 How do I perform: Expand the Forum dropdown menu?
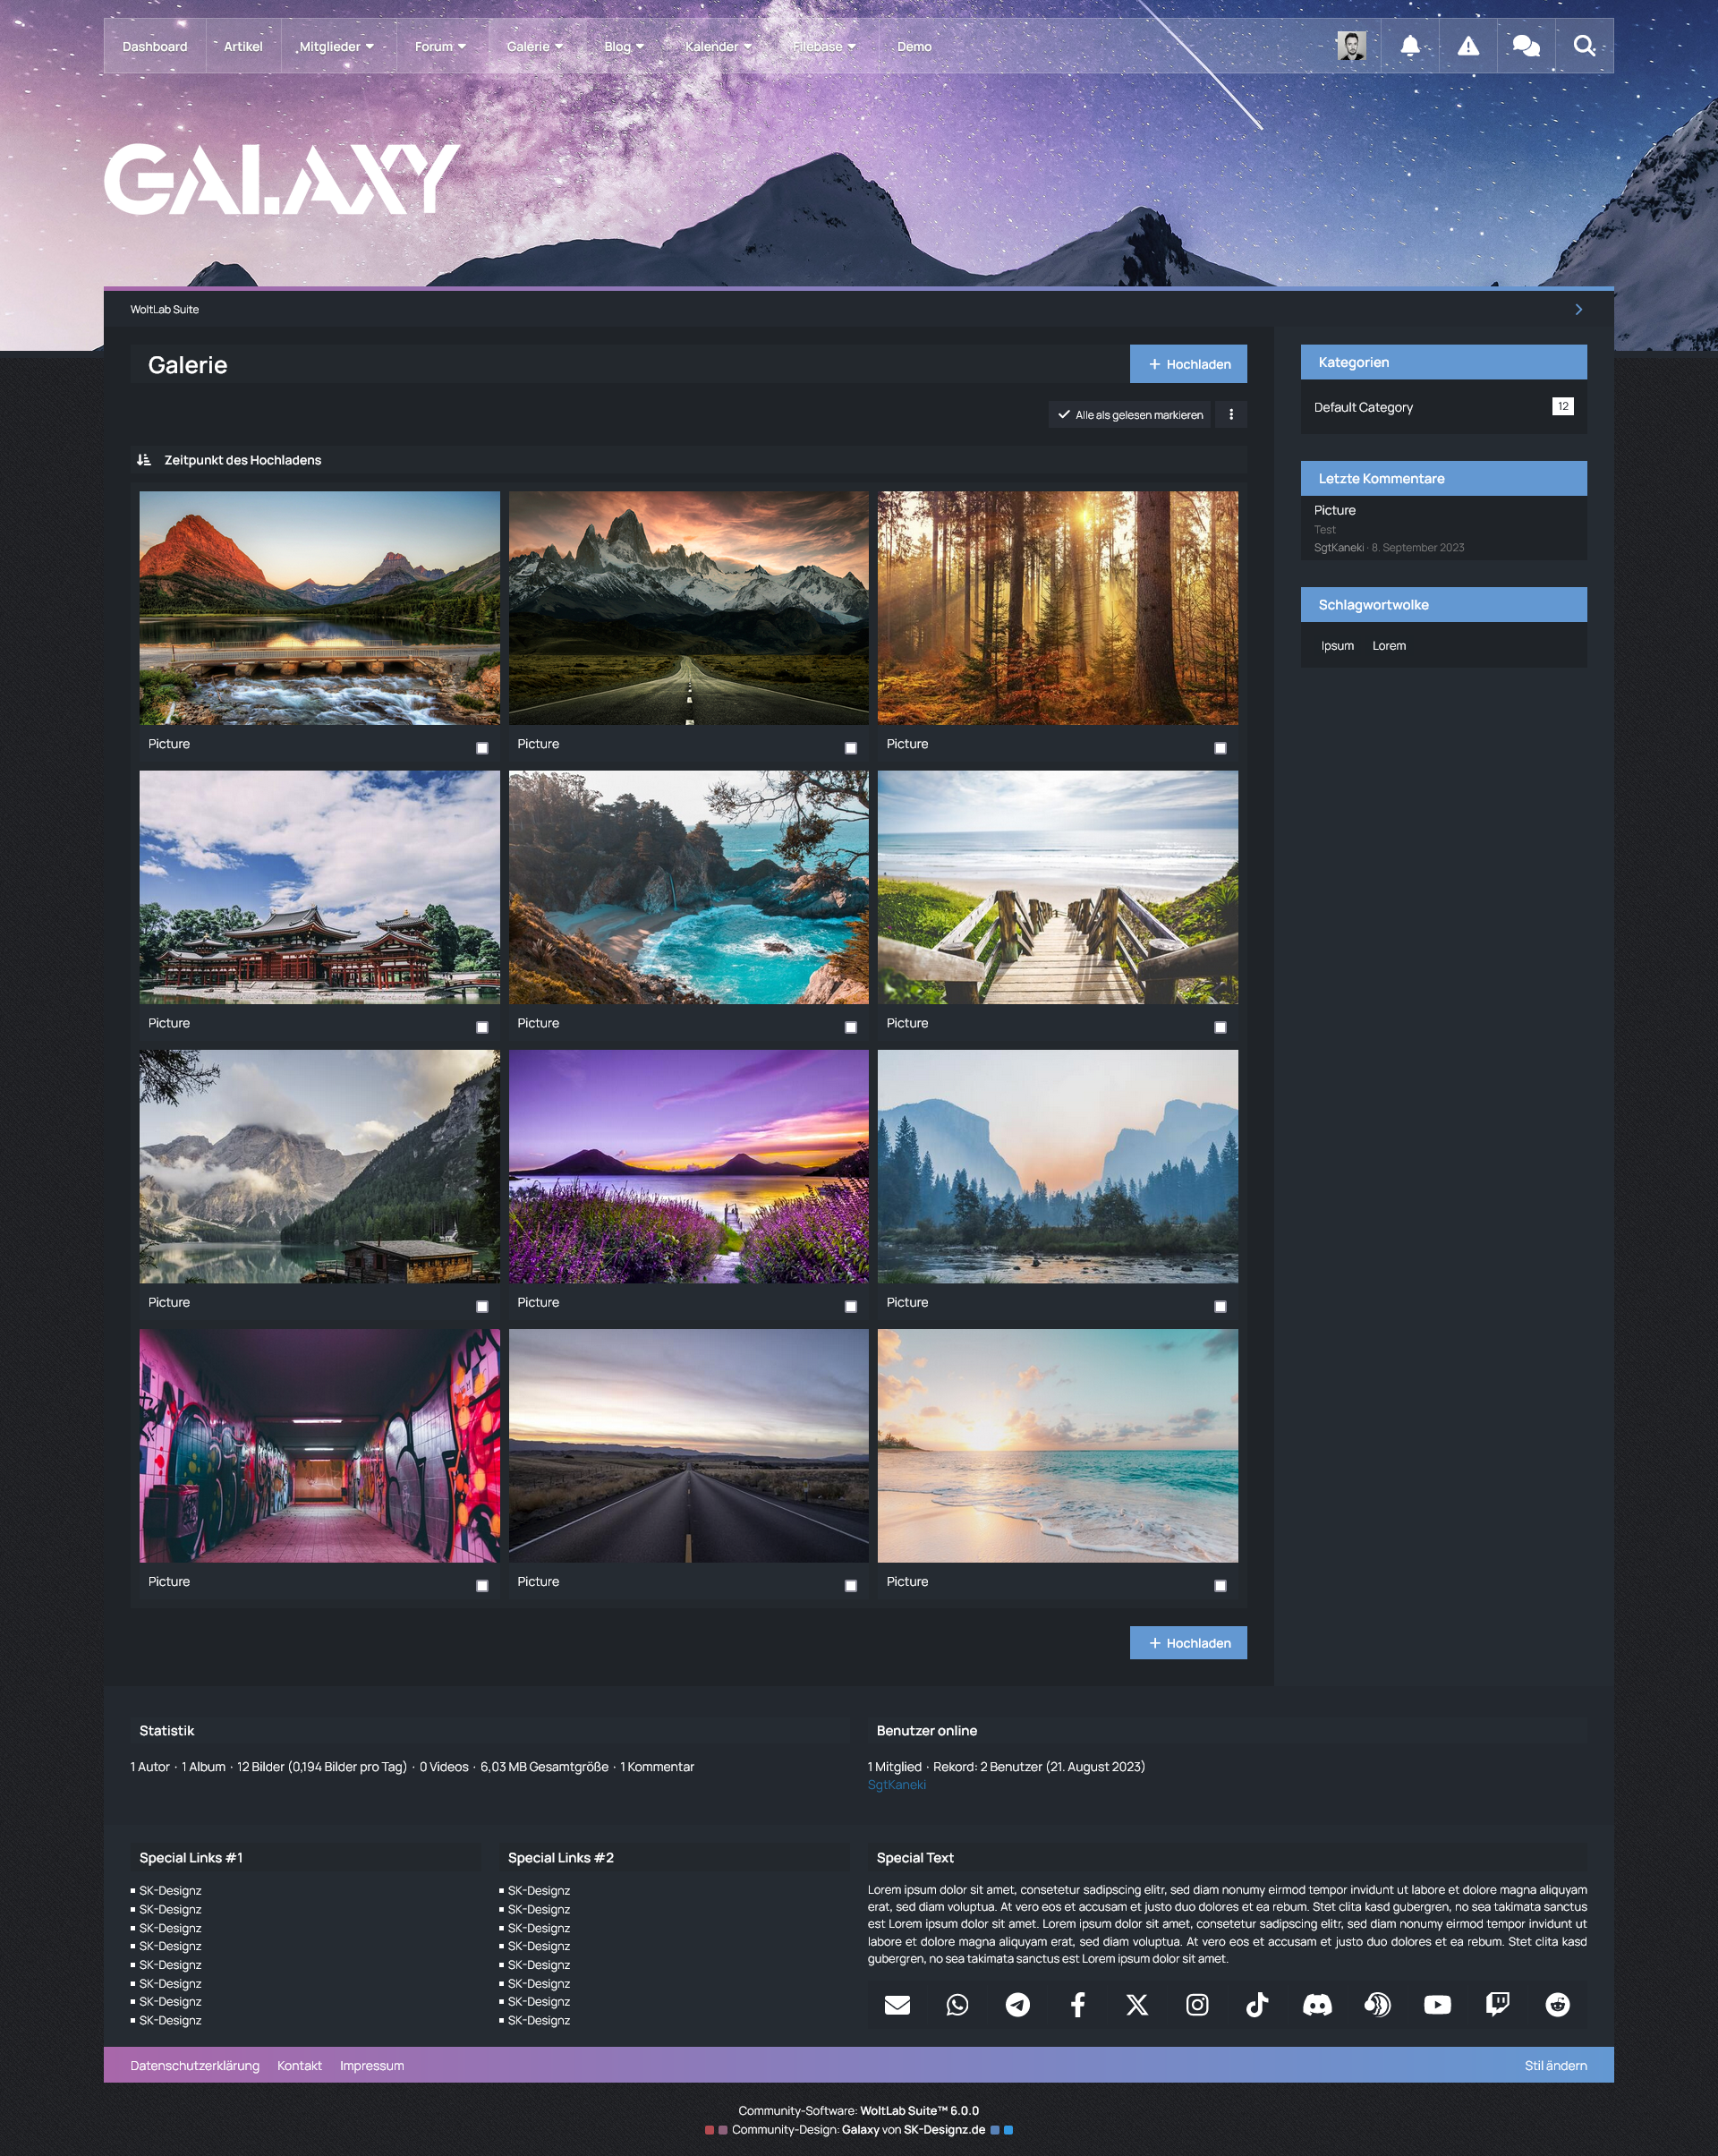tap(440, 47)
